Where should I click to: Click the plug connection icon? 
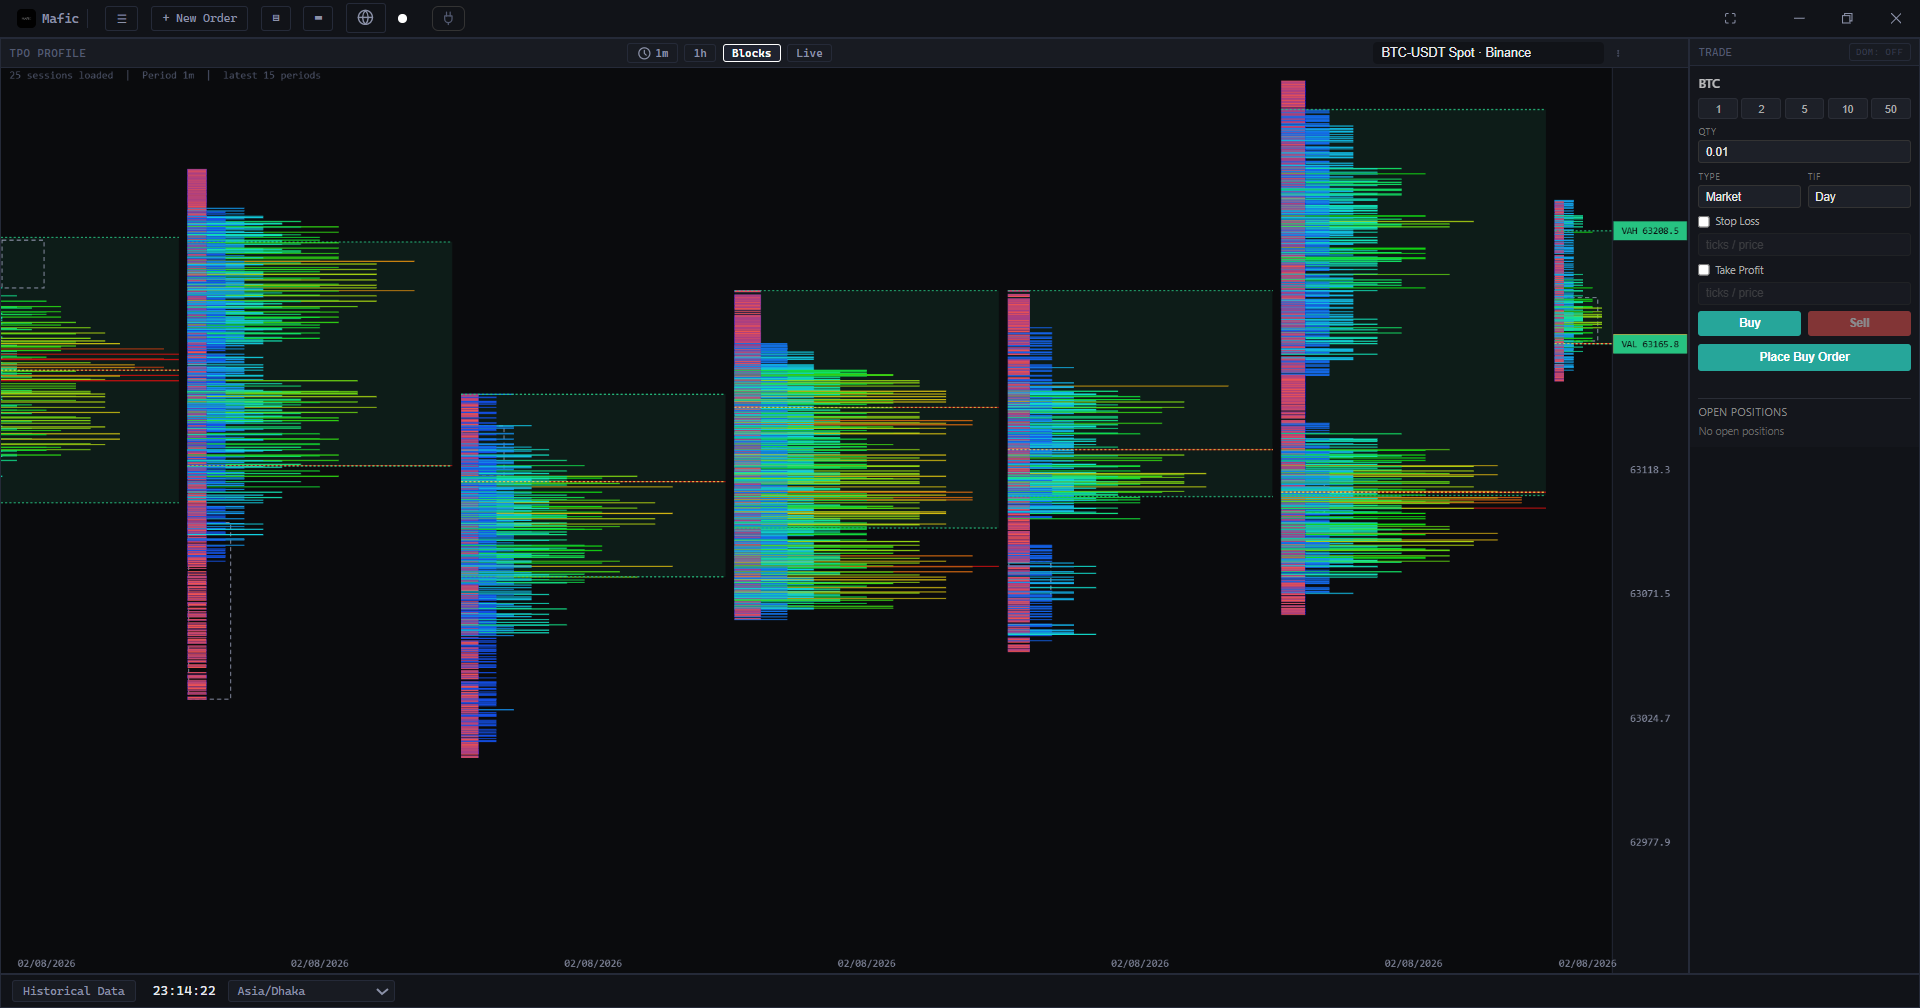(448, 18)
